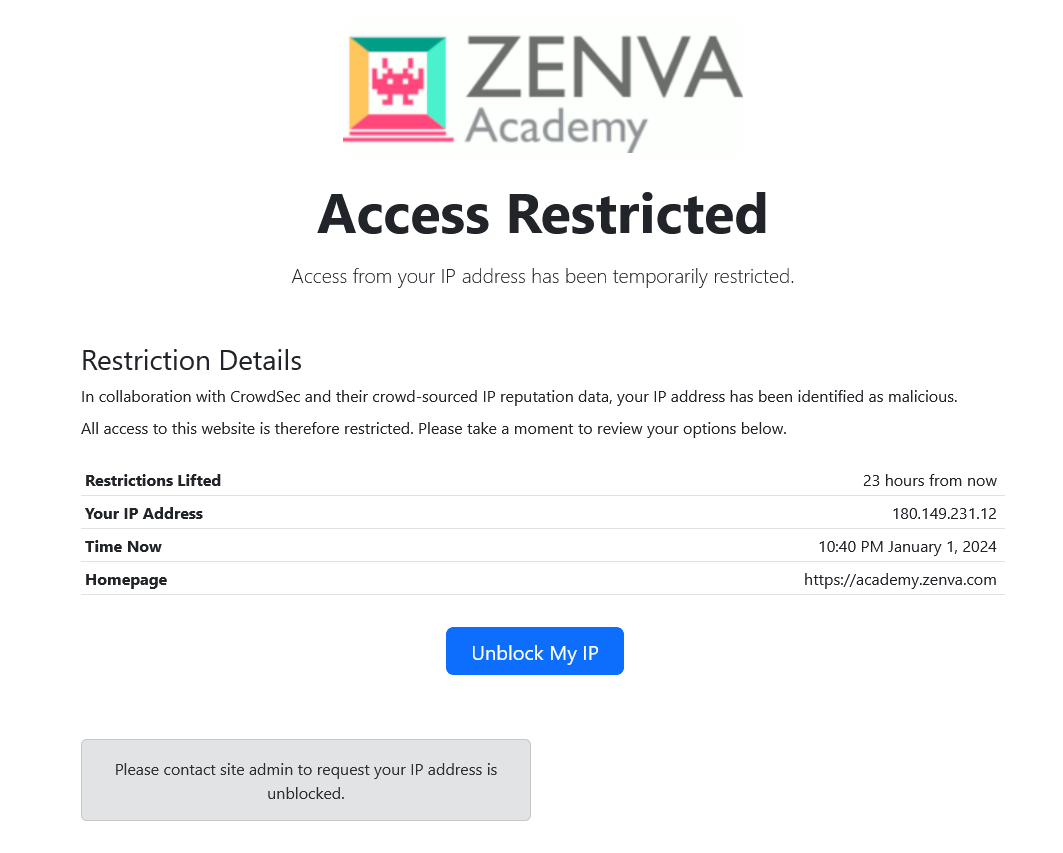This screenshot has height=853, width=1063.
Task: Click the word Restricted in the main heading
Action: 637,214
